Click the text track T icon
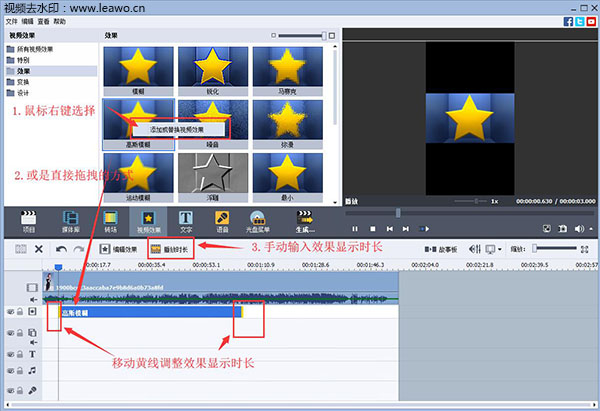This screenshot has height=411, width=600. tap(33, 354)
